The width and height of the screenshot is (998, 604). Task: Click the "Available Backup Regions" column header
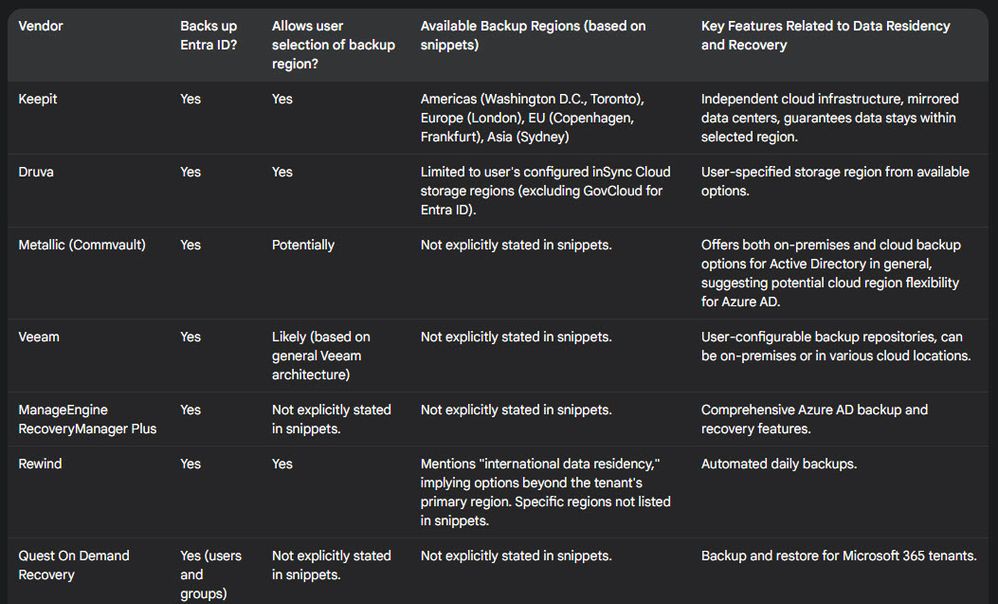(533, 35)
